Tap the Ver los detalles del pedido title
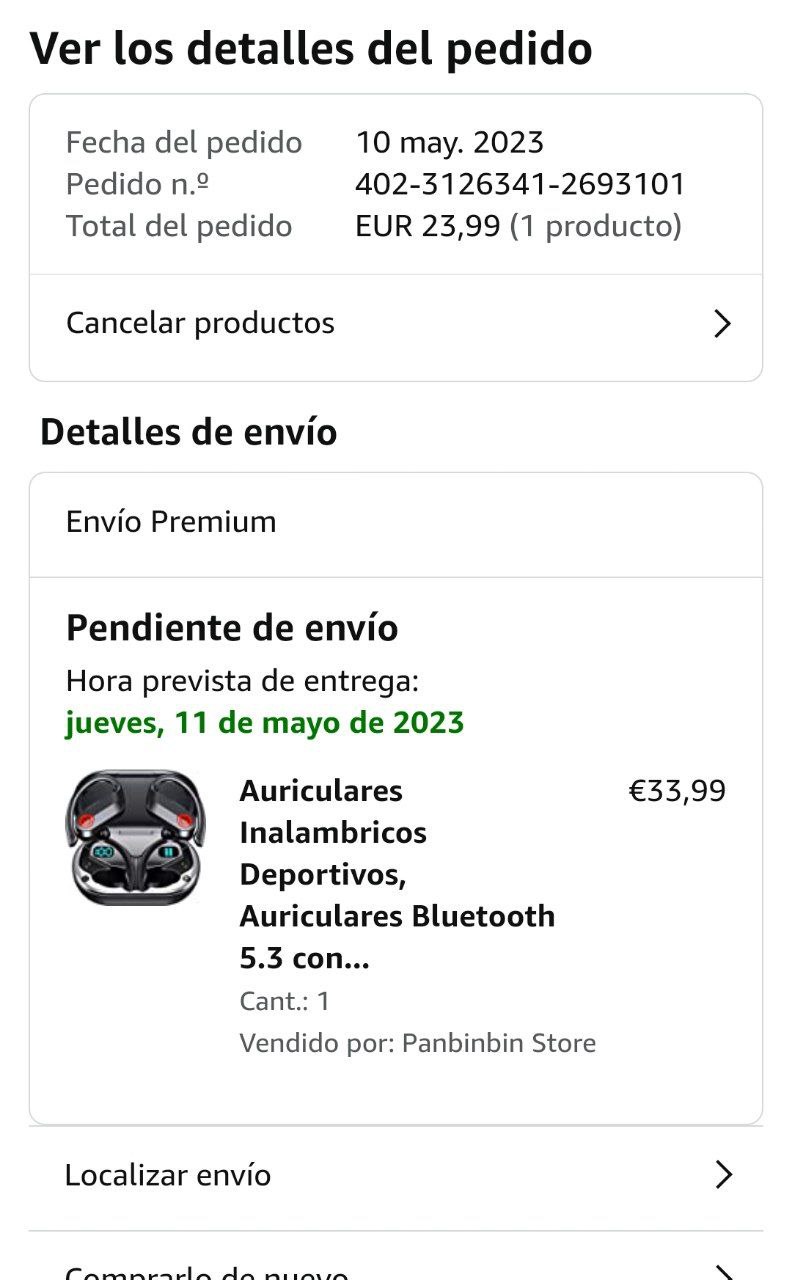Image resolution: width=792 pixels, height=1280 pixels. pos(311,48)
